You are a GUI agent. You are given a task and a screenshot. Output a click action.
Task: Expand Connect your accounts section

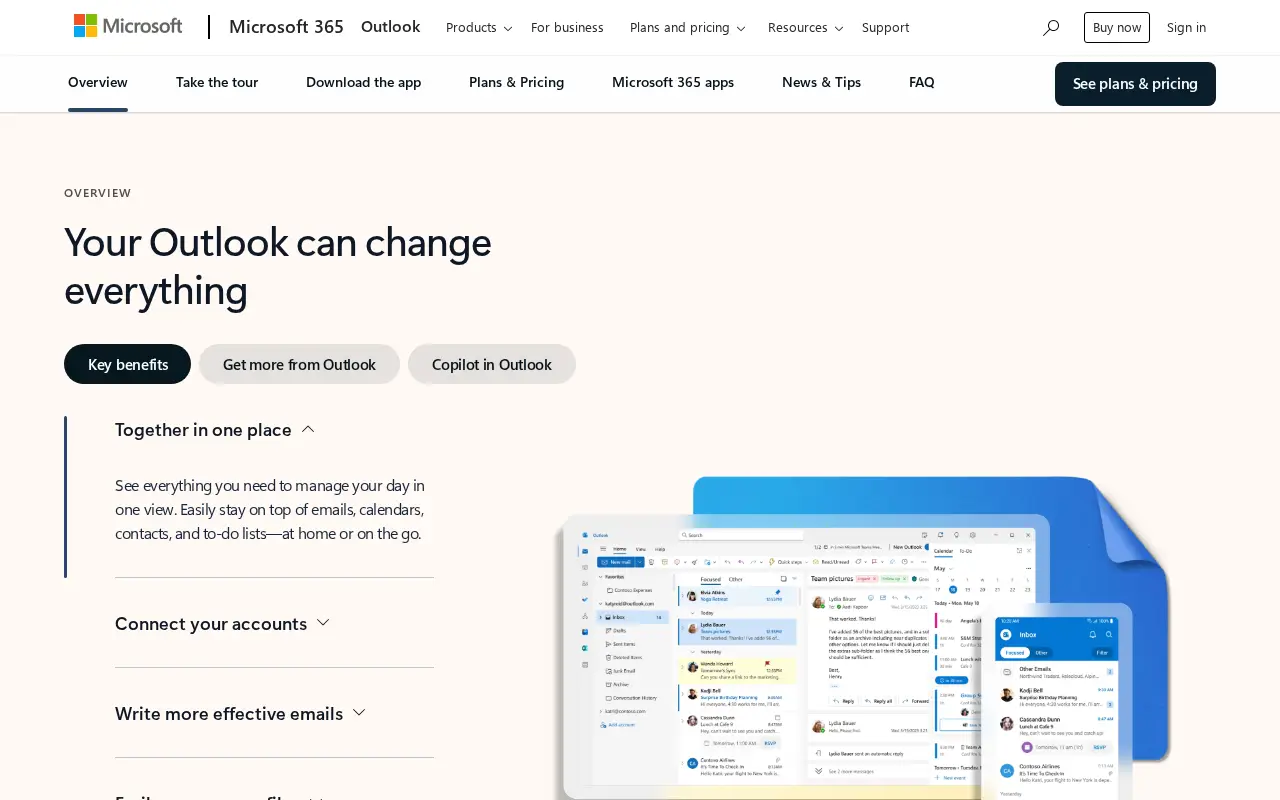(223, 623)
